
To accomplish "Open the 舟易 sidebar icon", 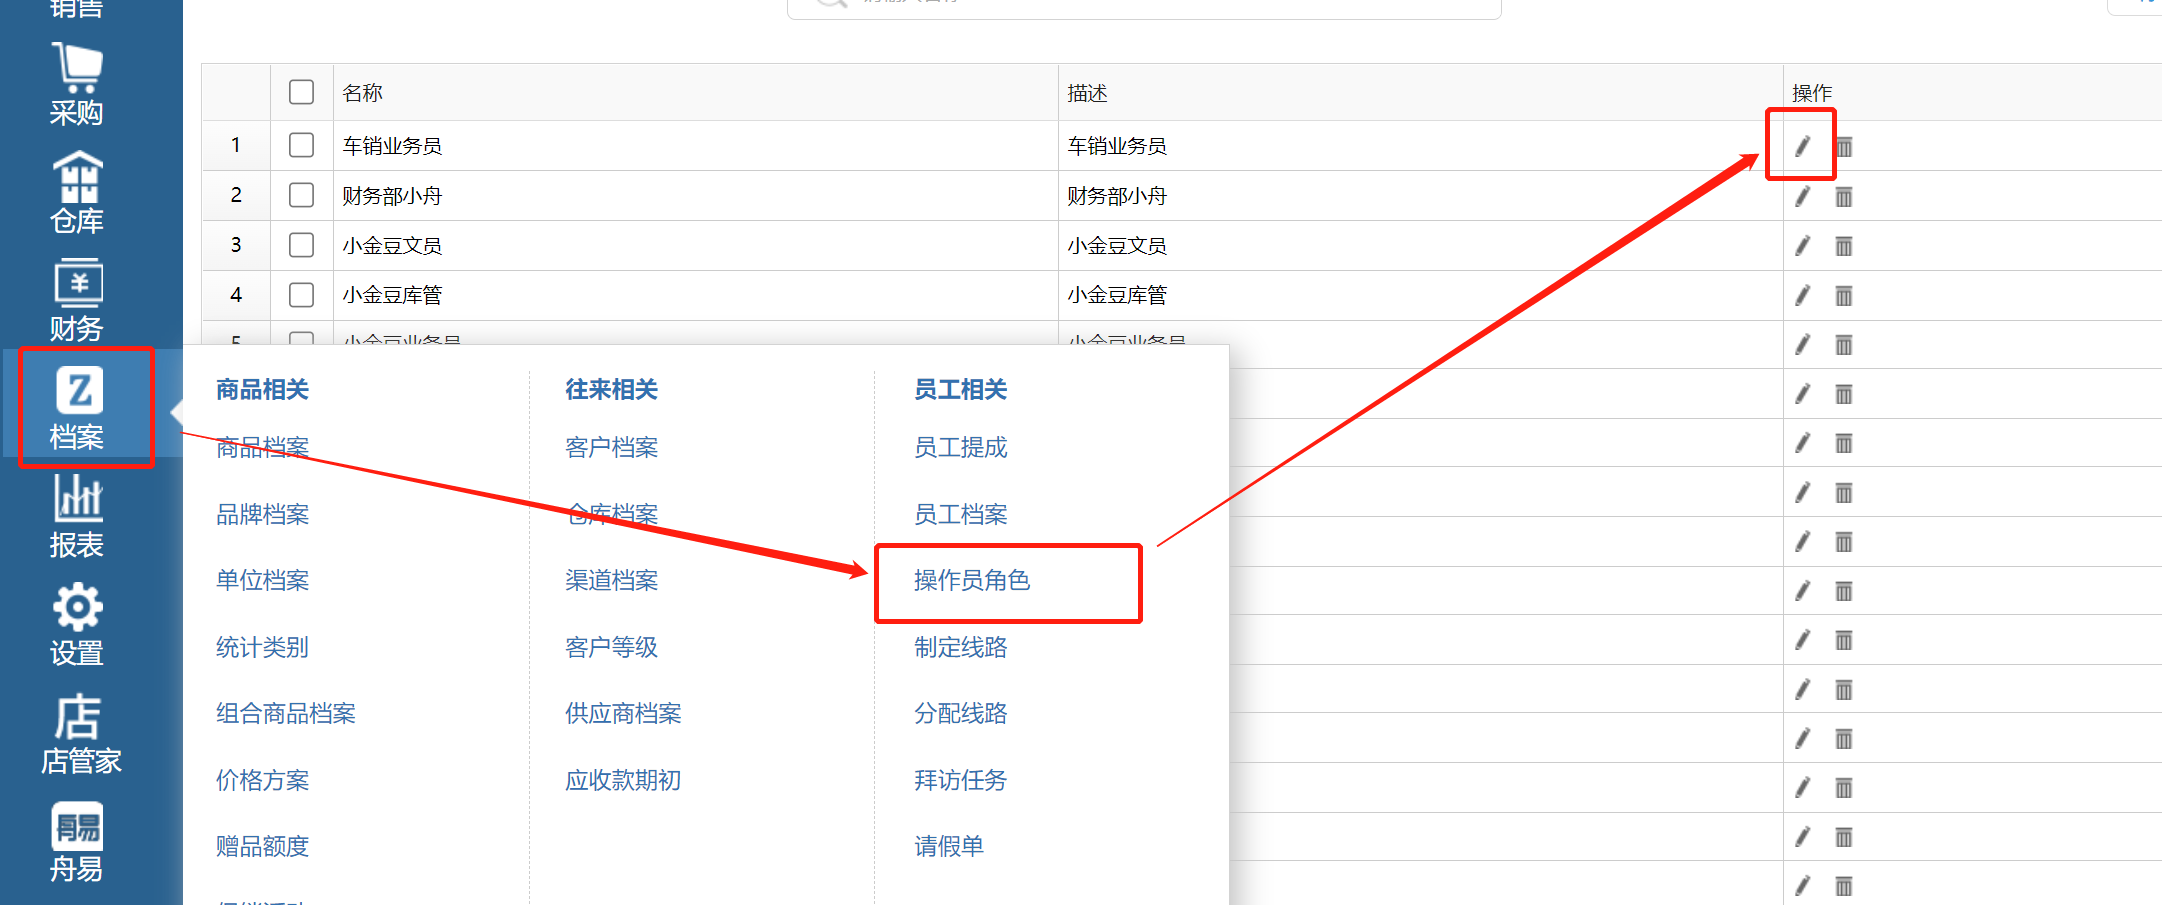I will coord(77,842).
